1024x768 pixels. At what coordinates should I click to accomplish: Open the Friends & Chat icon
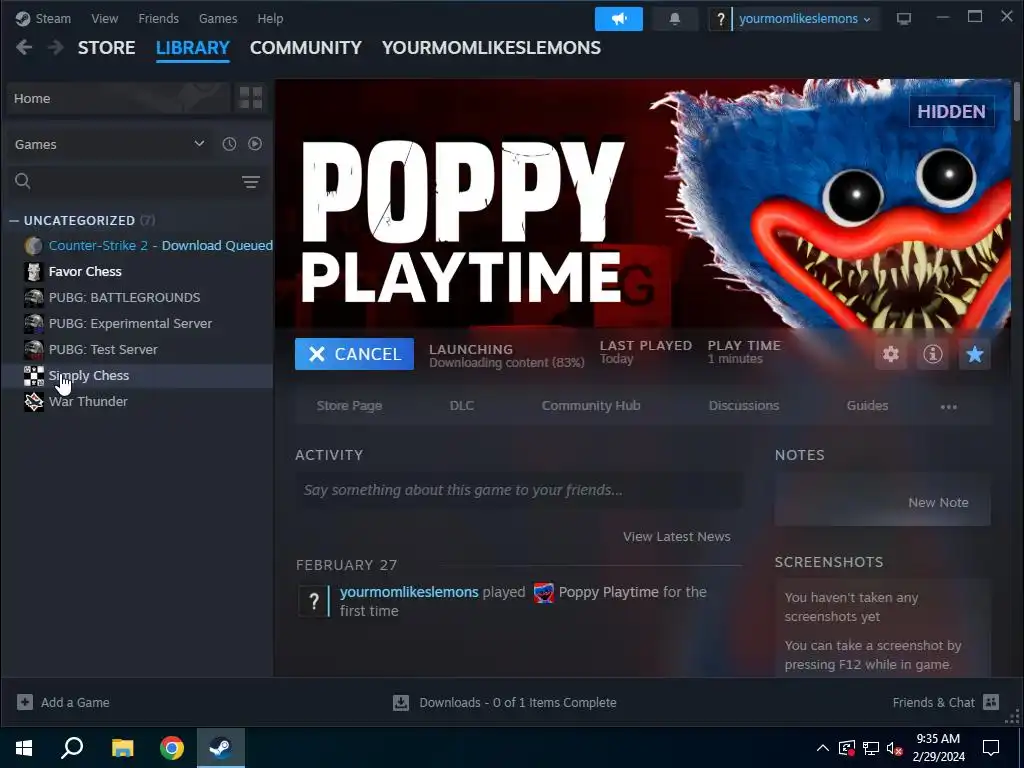point(991,702)
